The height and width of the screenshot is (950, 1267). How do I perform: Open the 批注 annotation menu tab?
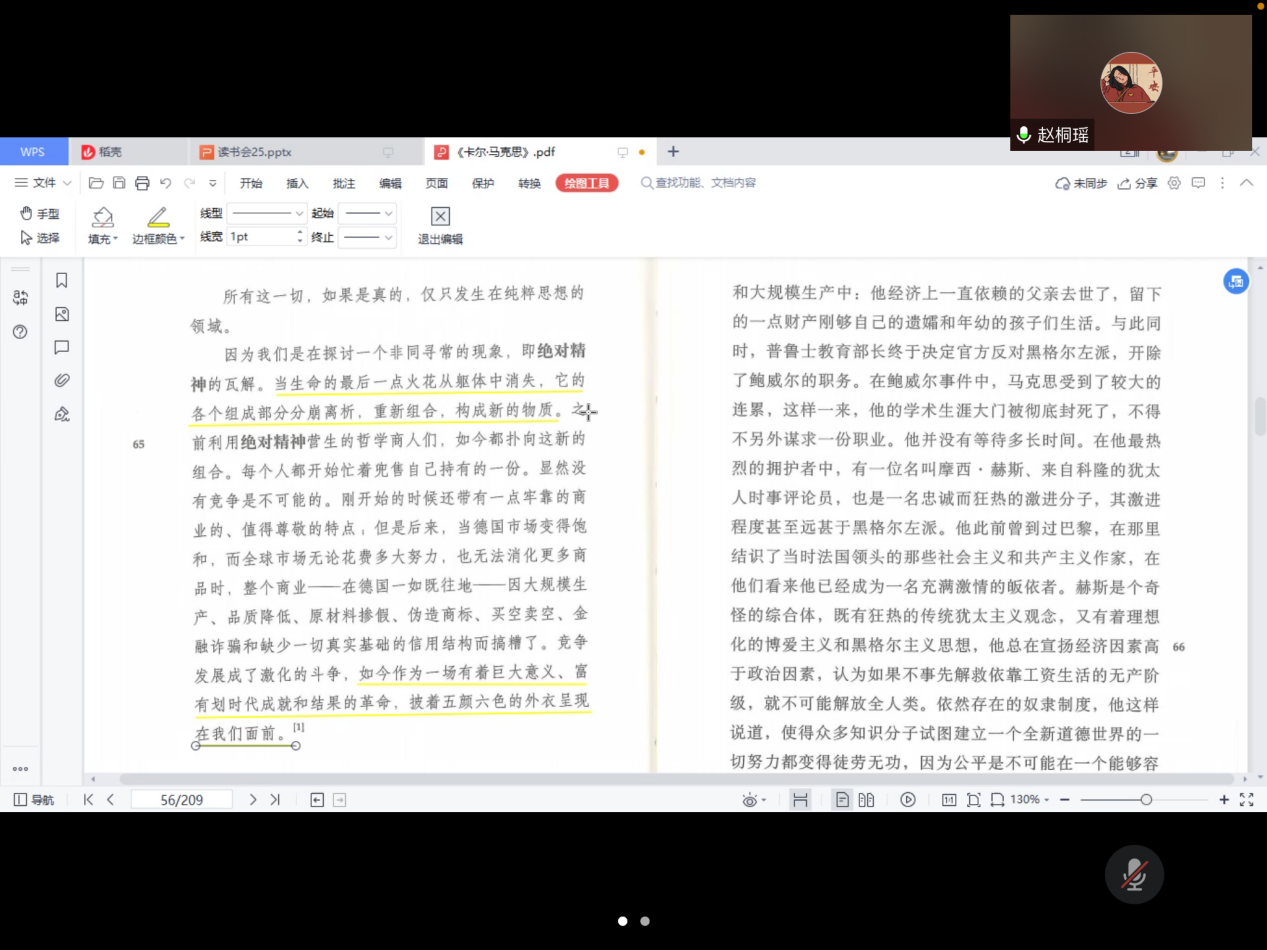pos(344,183)
